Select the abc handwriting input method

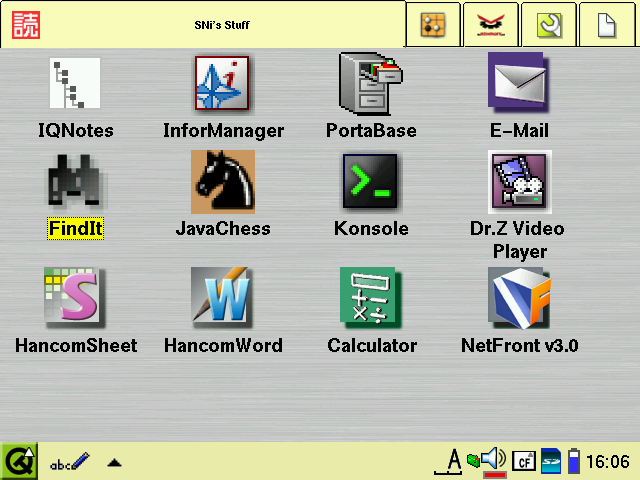pyautogui.click(x=69, y=462)
